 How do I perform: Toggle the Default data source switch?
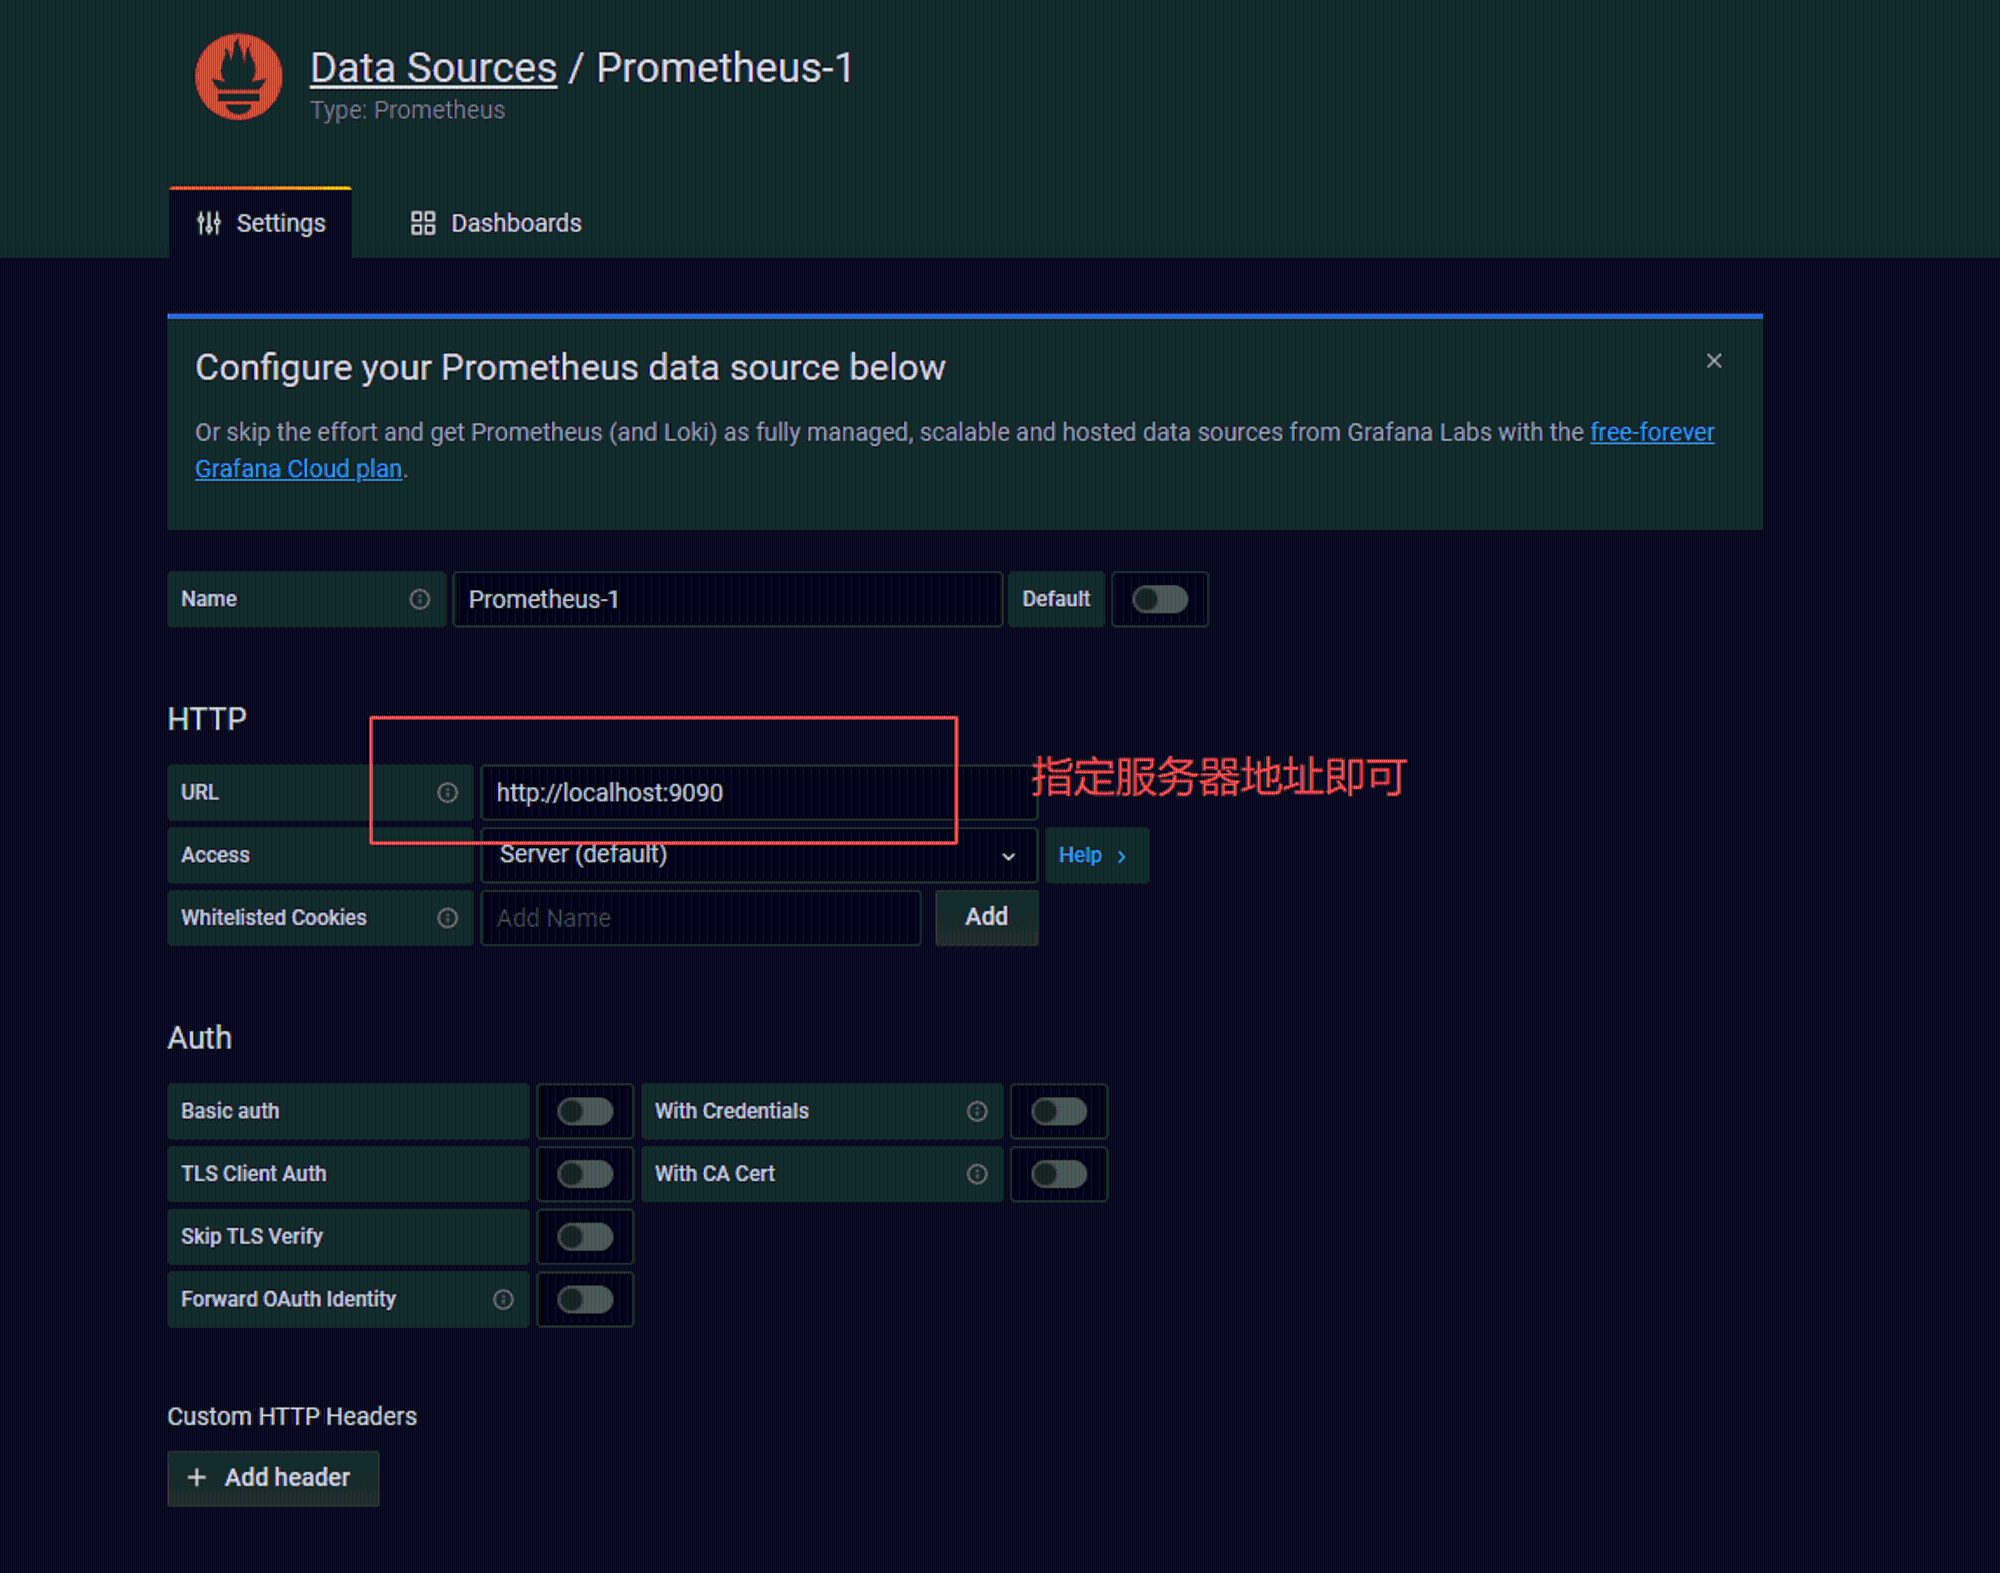(1160, 599)
